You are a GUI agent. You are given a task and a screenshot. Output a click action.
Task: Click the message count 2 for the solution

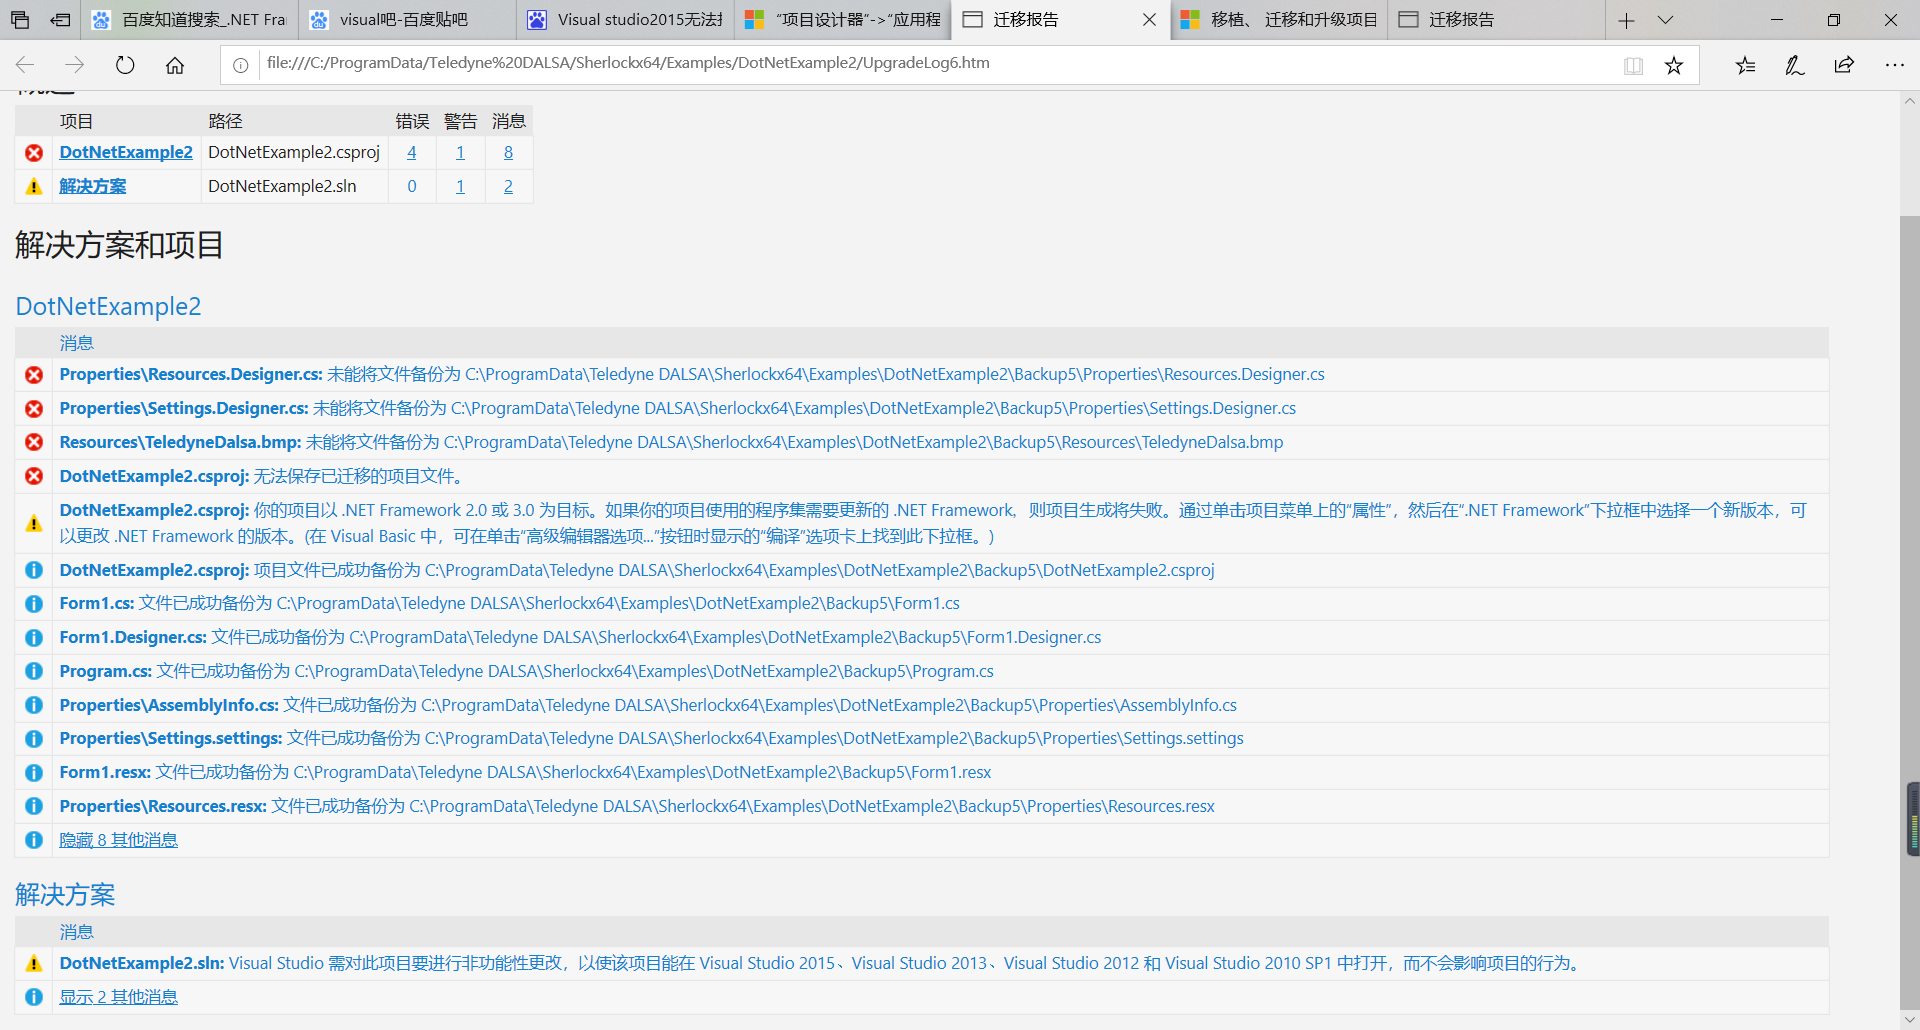point(508,186)
